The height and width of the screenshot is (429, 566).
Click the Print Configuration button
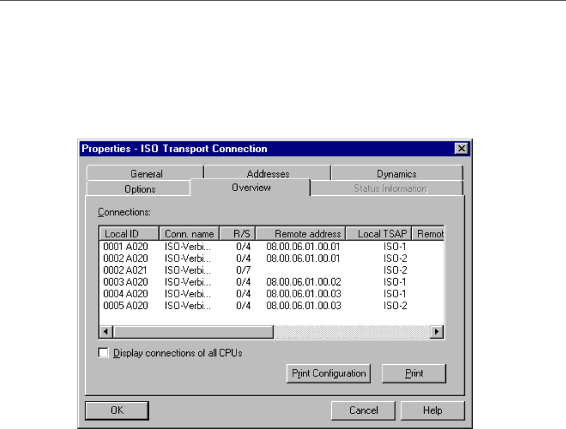[328, 373]
